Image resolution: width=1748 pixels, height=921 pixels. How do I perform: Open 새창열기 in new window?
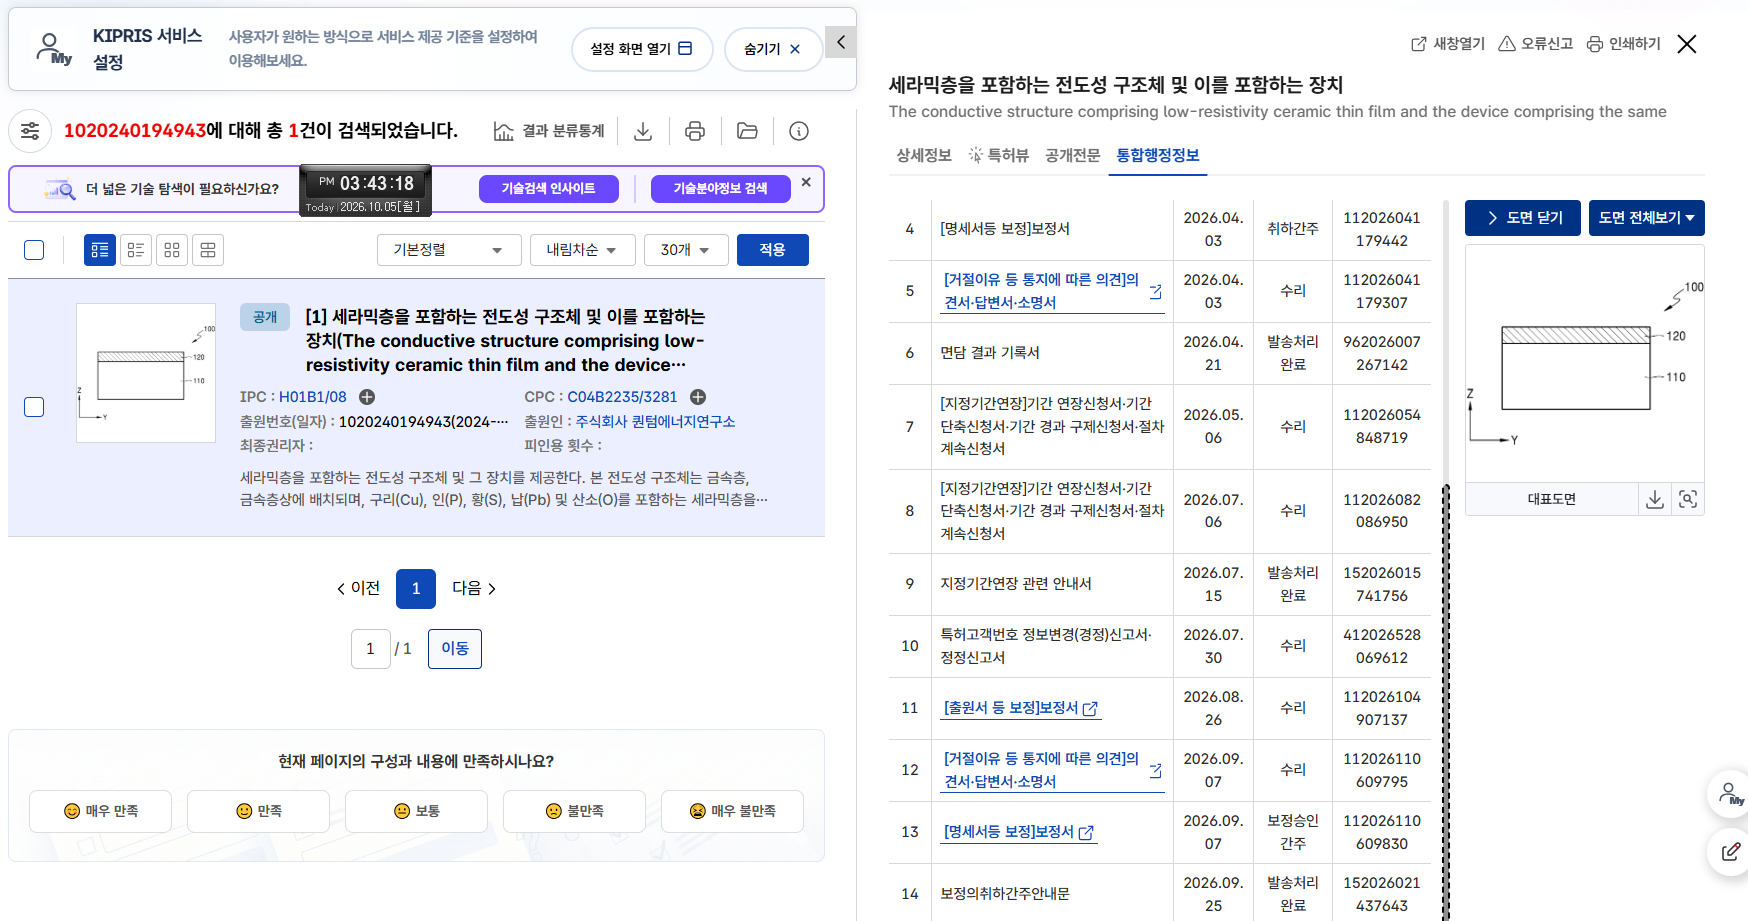coord(1448,44)
